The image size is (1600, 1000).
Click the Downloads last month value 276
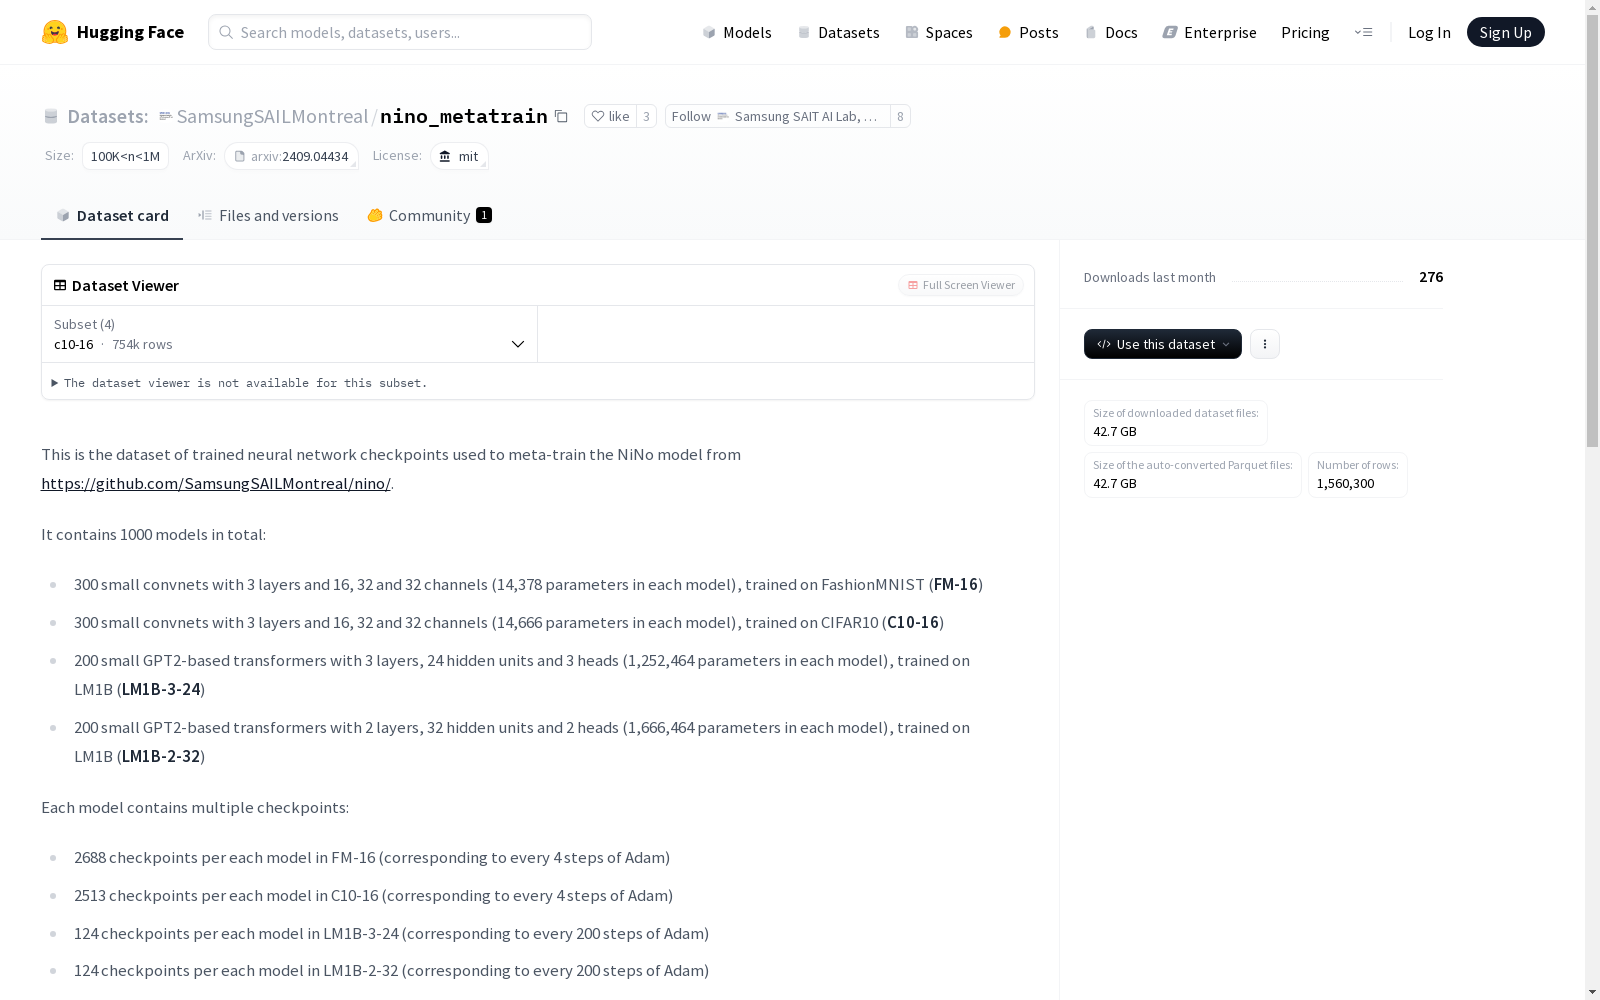tap(1431, 277)
